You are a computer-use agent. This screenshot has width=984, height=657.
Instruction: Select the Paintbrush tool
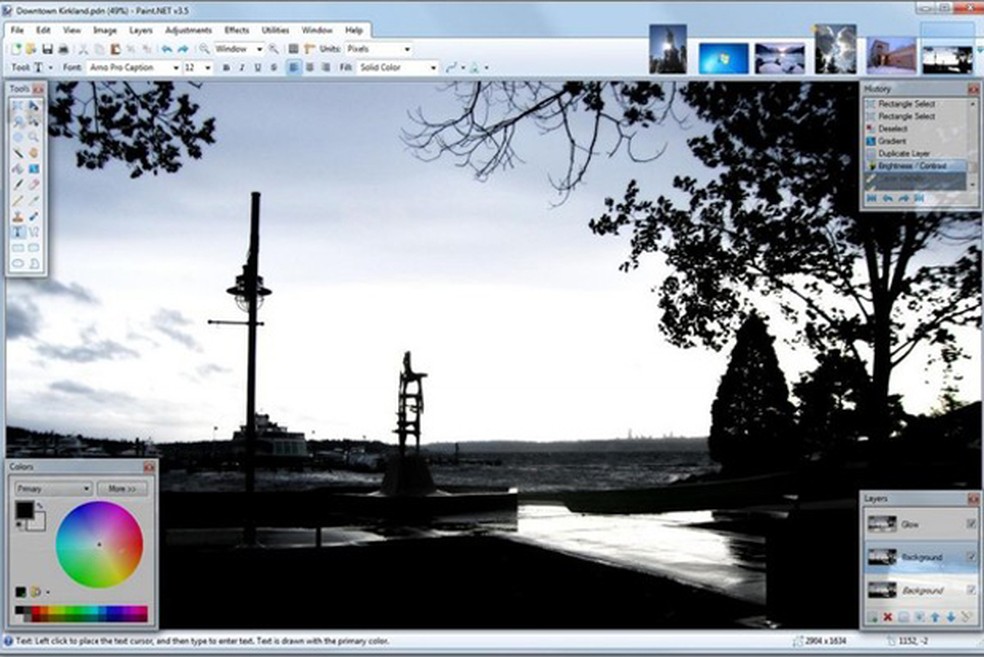click(x=18, y=184)
